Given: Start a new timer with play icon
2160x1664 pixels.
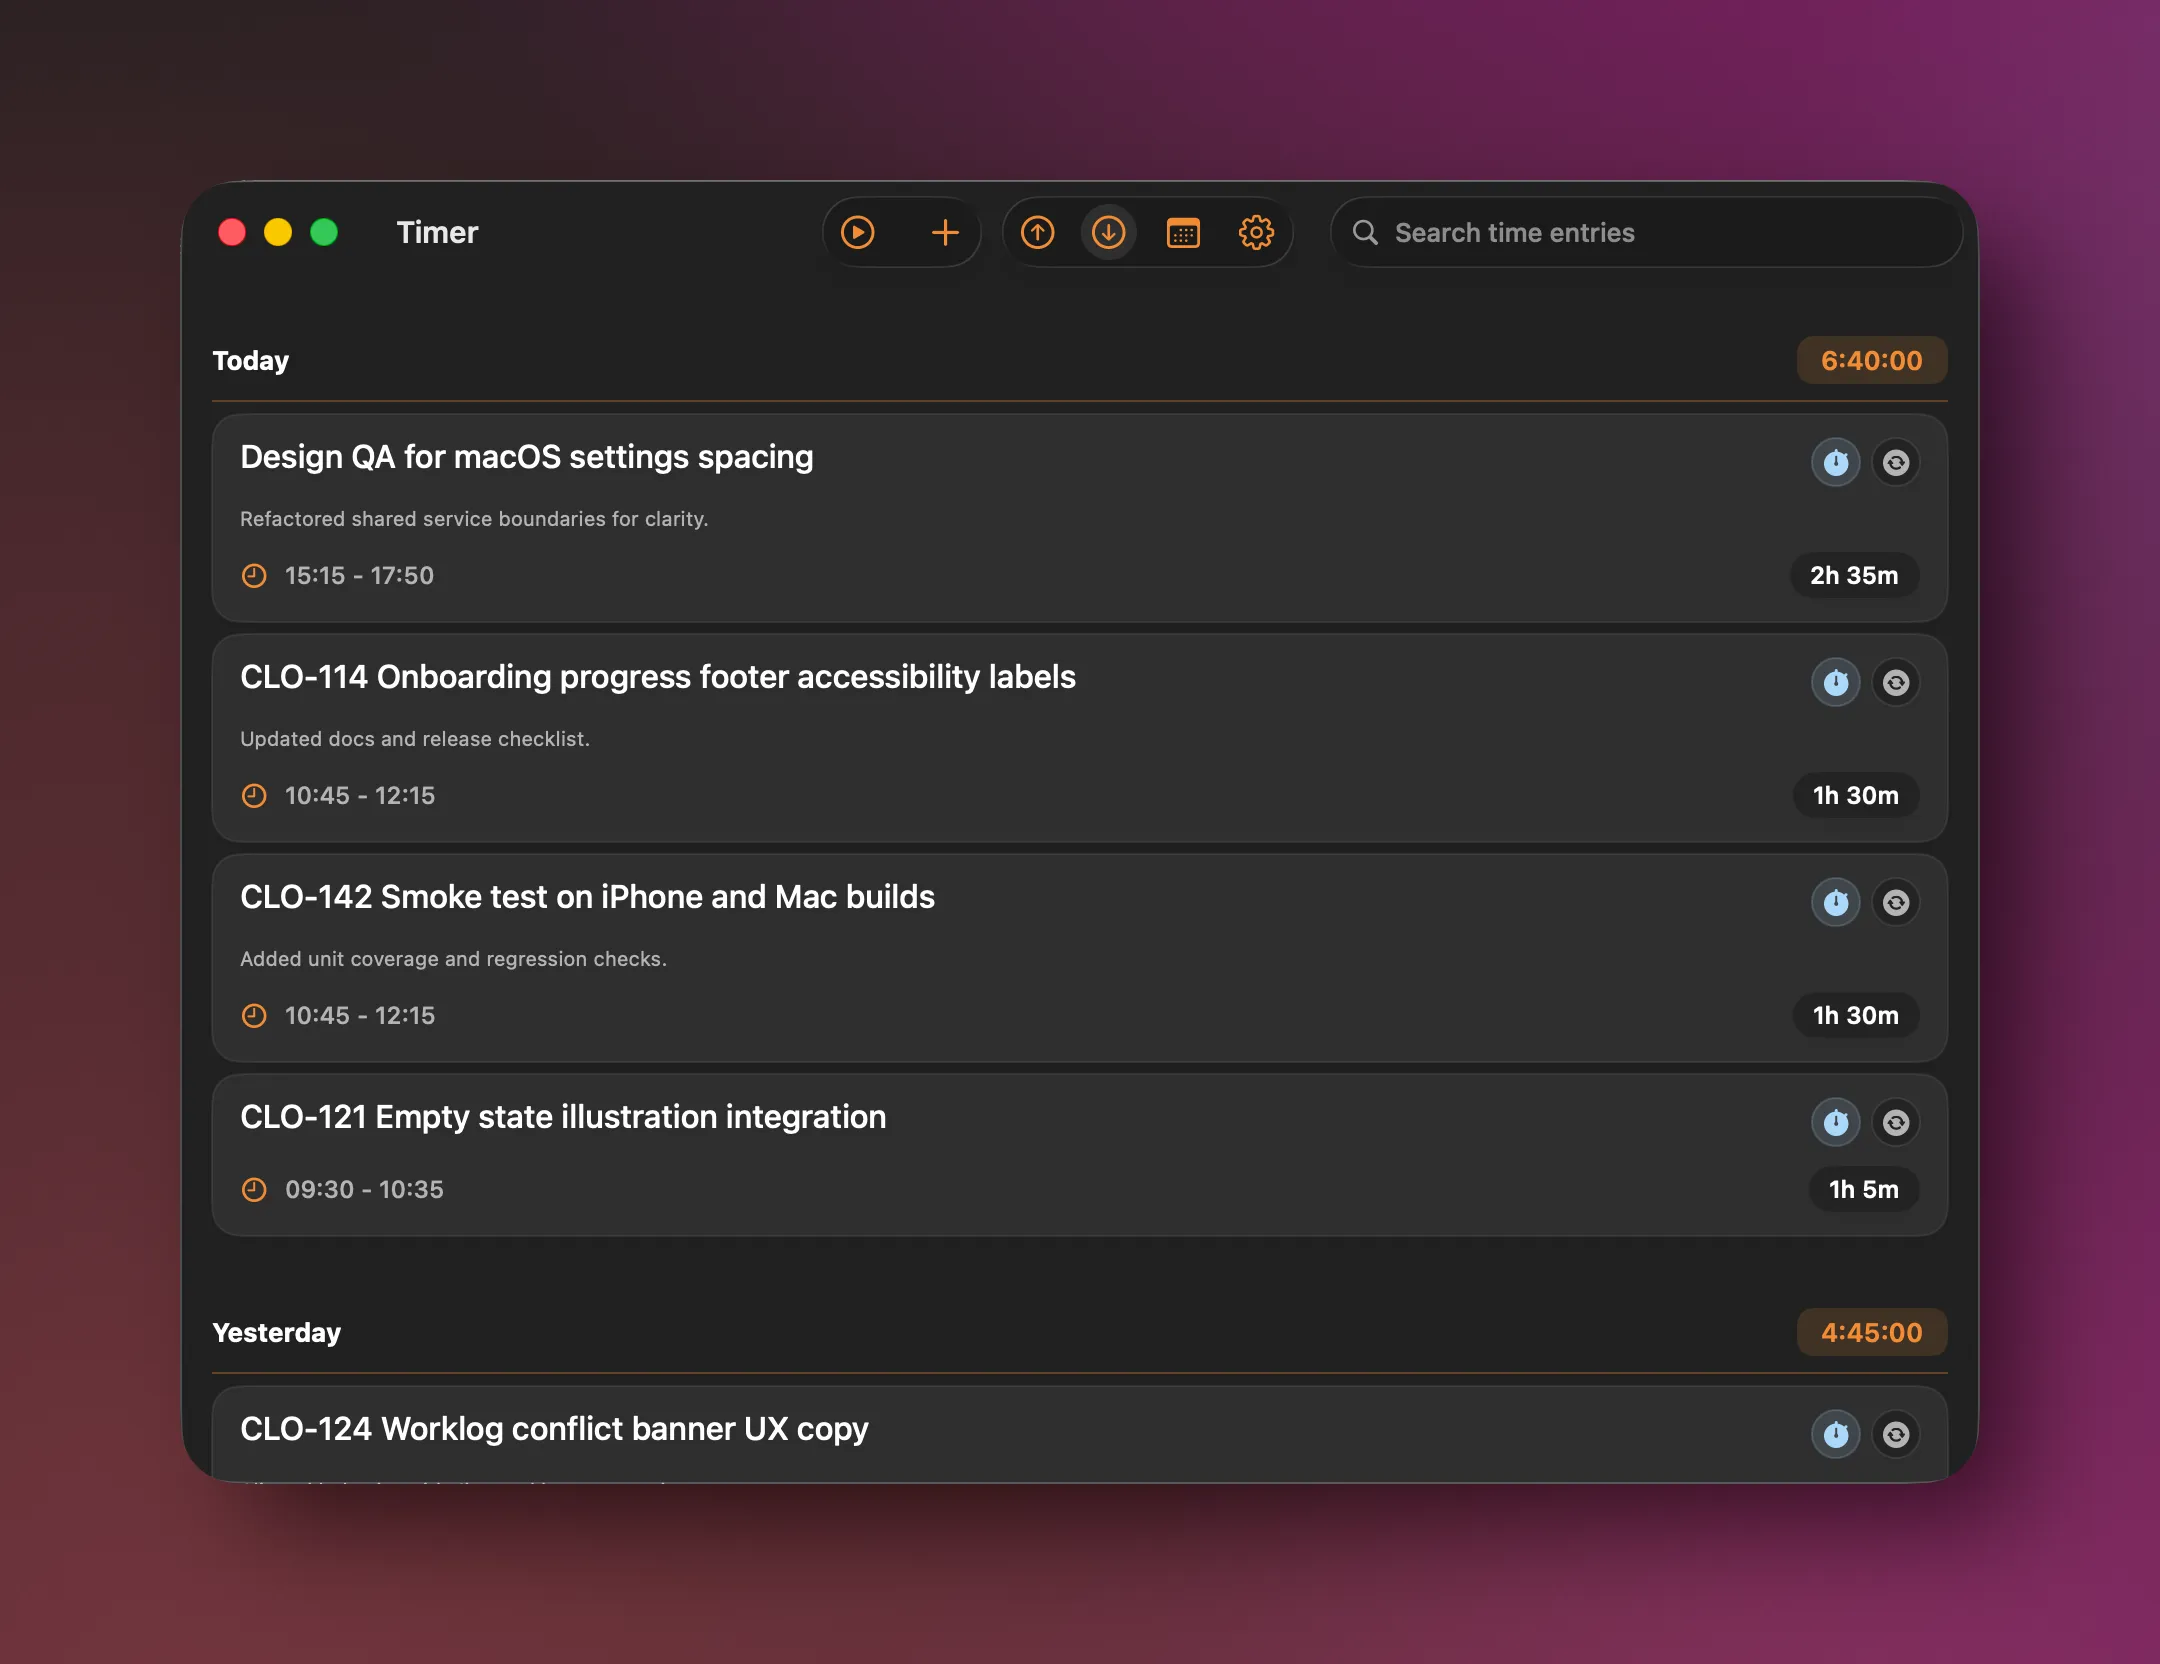Looking at the screenshot, I should pos(857,233).
